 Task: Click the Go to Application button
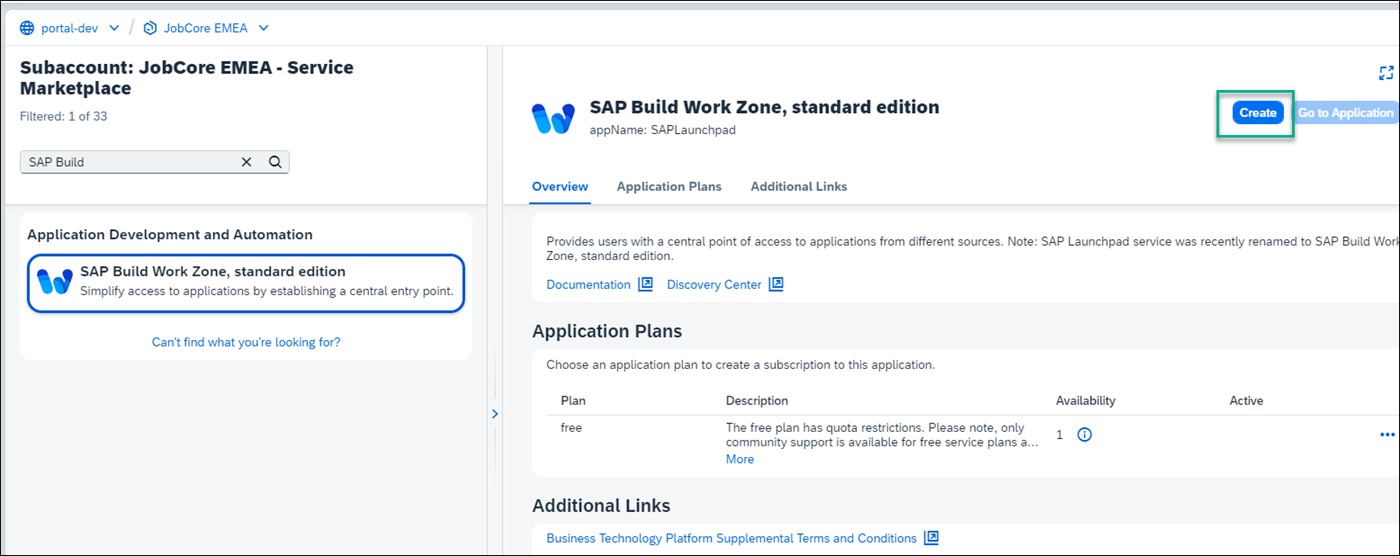tap(1345, 113)
